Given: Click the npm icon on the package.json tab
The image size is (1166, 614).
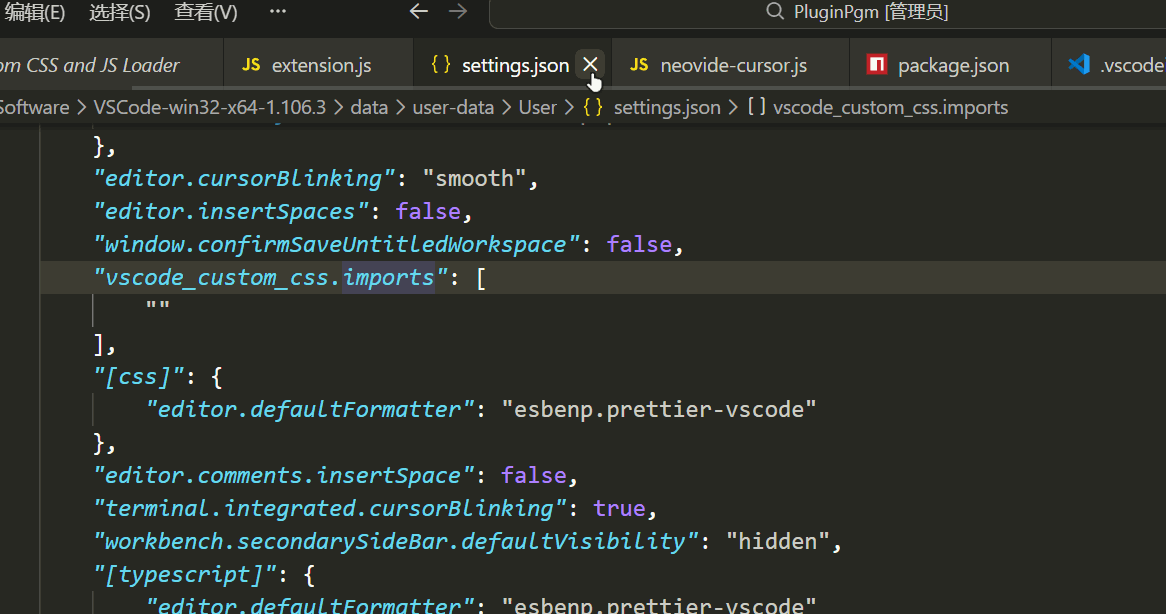Looking at the screenshot, I should click(x=876, y=64).
